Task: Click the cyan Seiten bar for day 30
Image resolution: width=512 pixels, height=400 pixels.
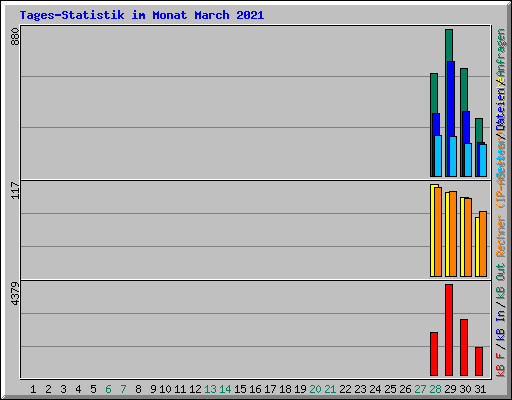Action: [x=468, y=160]
